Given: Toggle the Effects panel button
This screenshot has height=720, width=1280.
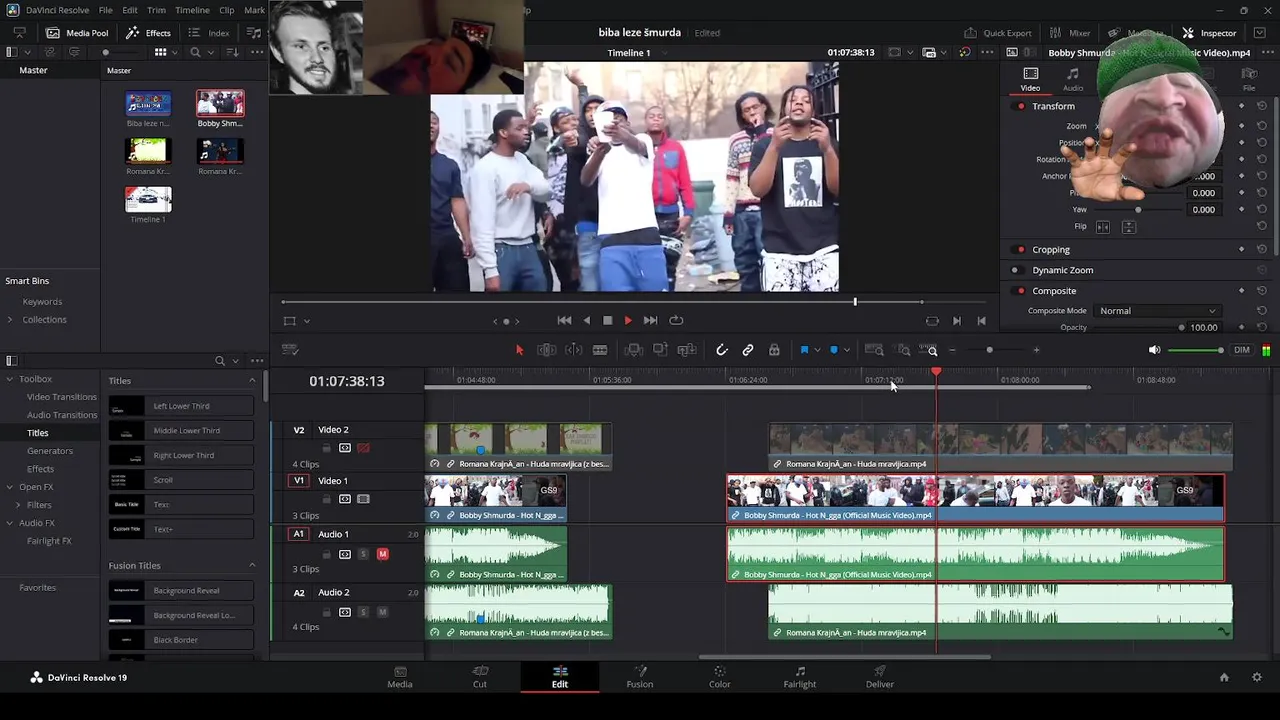Looking at the screenshot, I should [148, 33].
